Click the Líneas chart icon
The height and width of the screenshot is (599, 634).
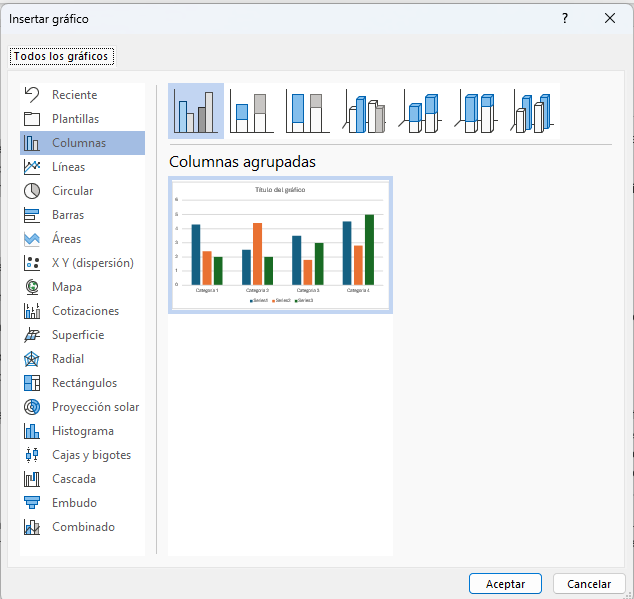32,167
